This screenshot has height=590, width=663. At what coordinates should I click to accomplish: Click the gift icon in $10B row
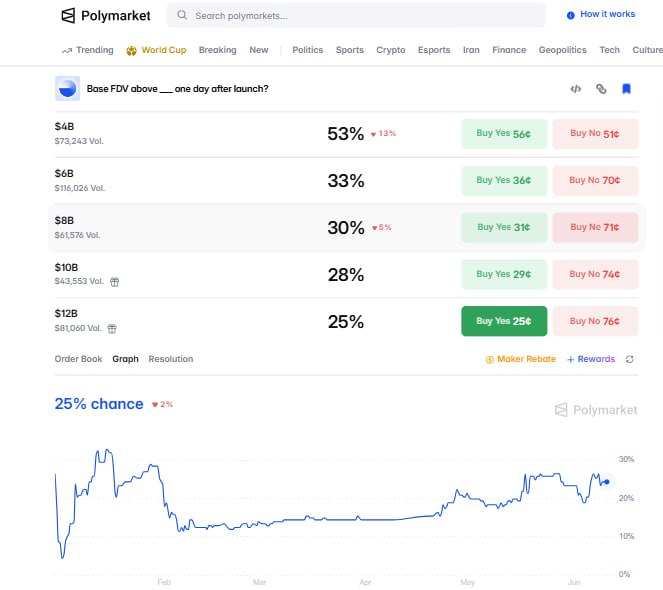click(115, 282)
